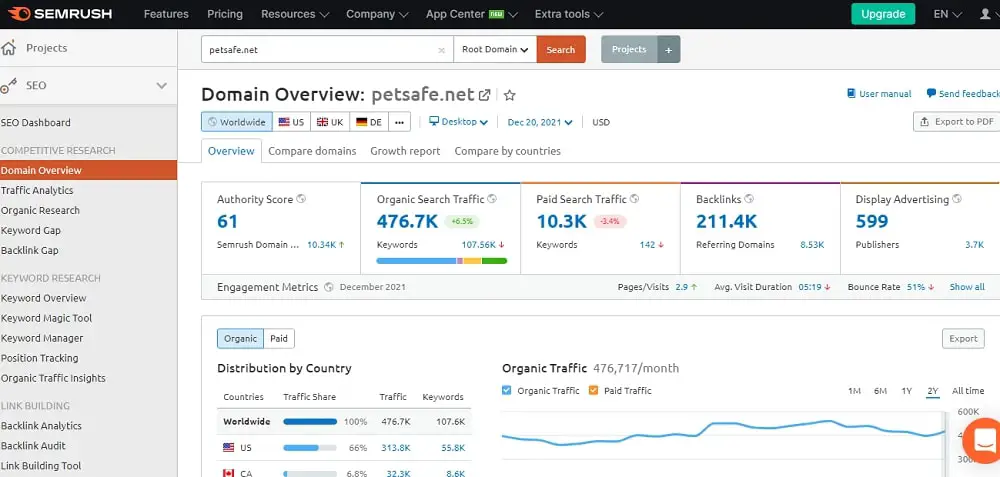The height and width of the screenshot is (477, 1000).
Task: Click the green Upgrade button
Action: point(883,14)
